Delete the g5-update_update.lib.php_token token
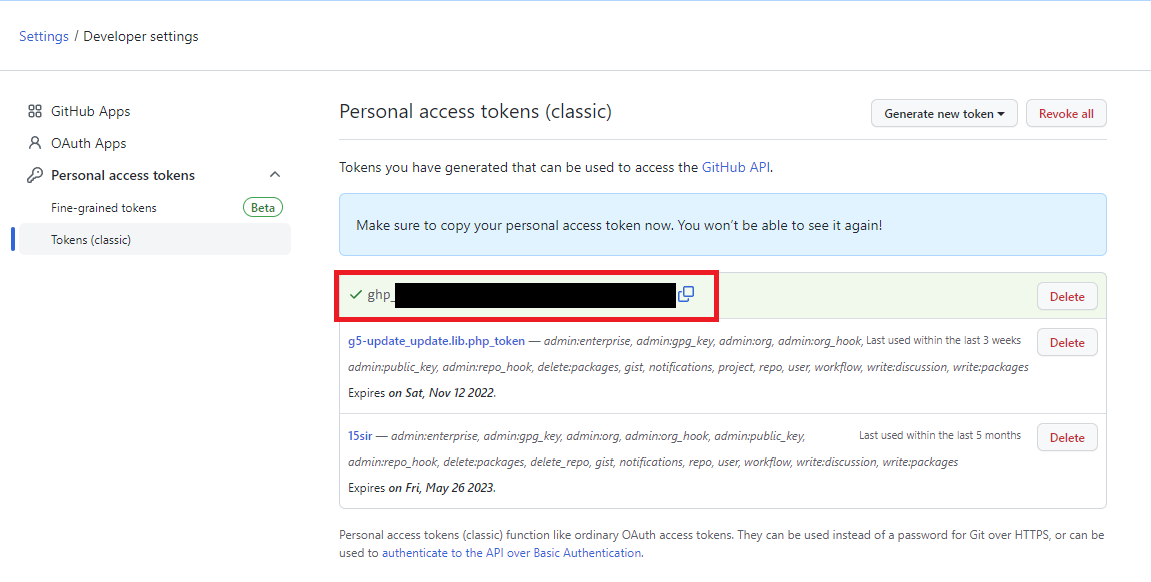1151x582 pixels. (x=1067, y=342)
